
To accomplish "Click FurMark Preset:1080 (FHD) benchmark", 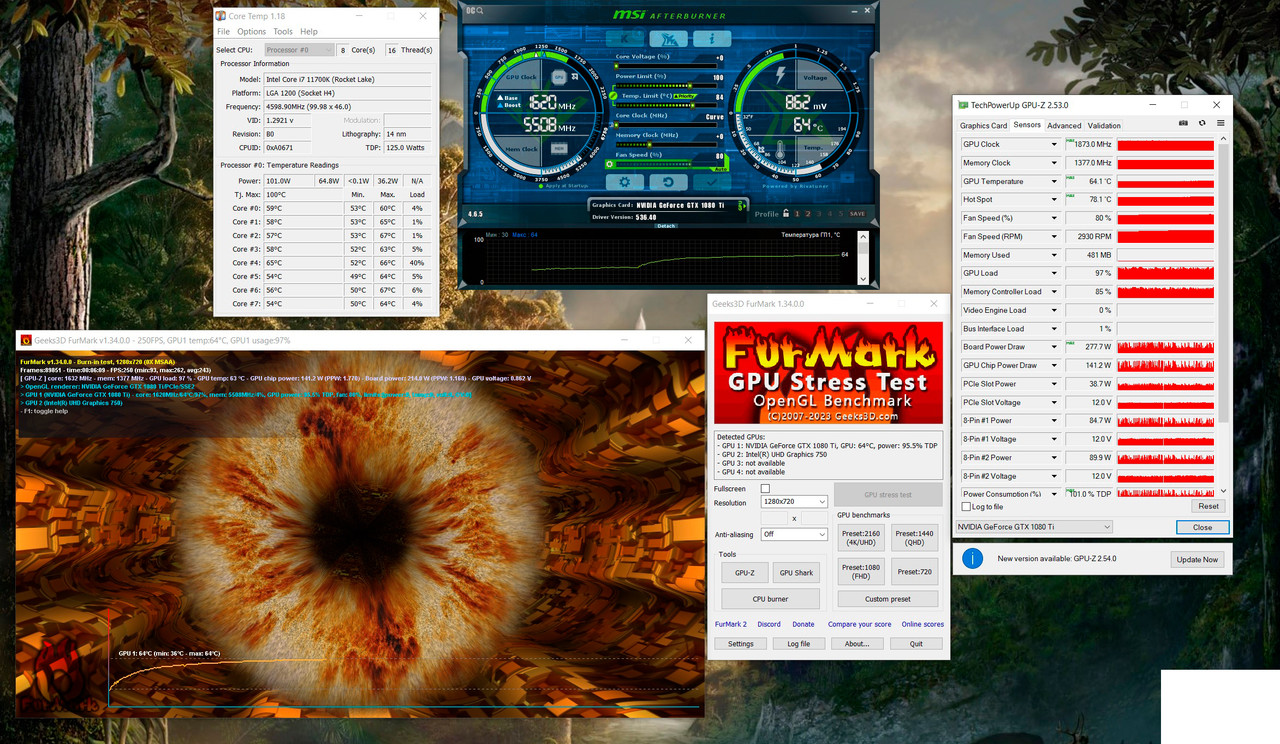I will pyautogui.click(x=861, y=572).
